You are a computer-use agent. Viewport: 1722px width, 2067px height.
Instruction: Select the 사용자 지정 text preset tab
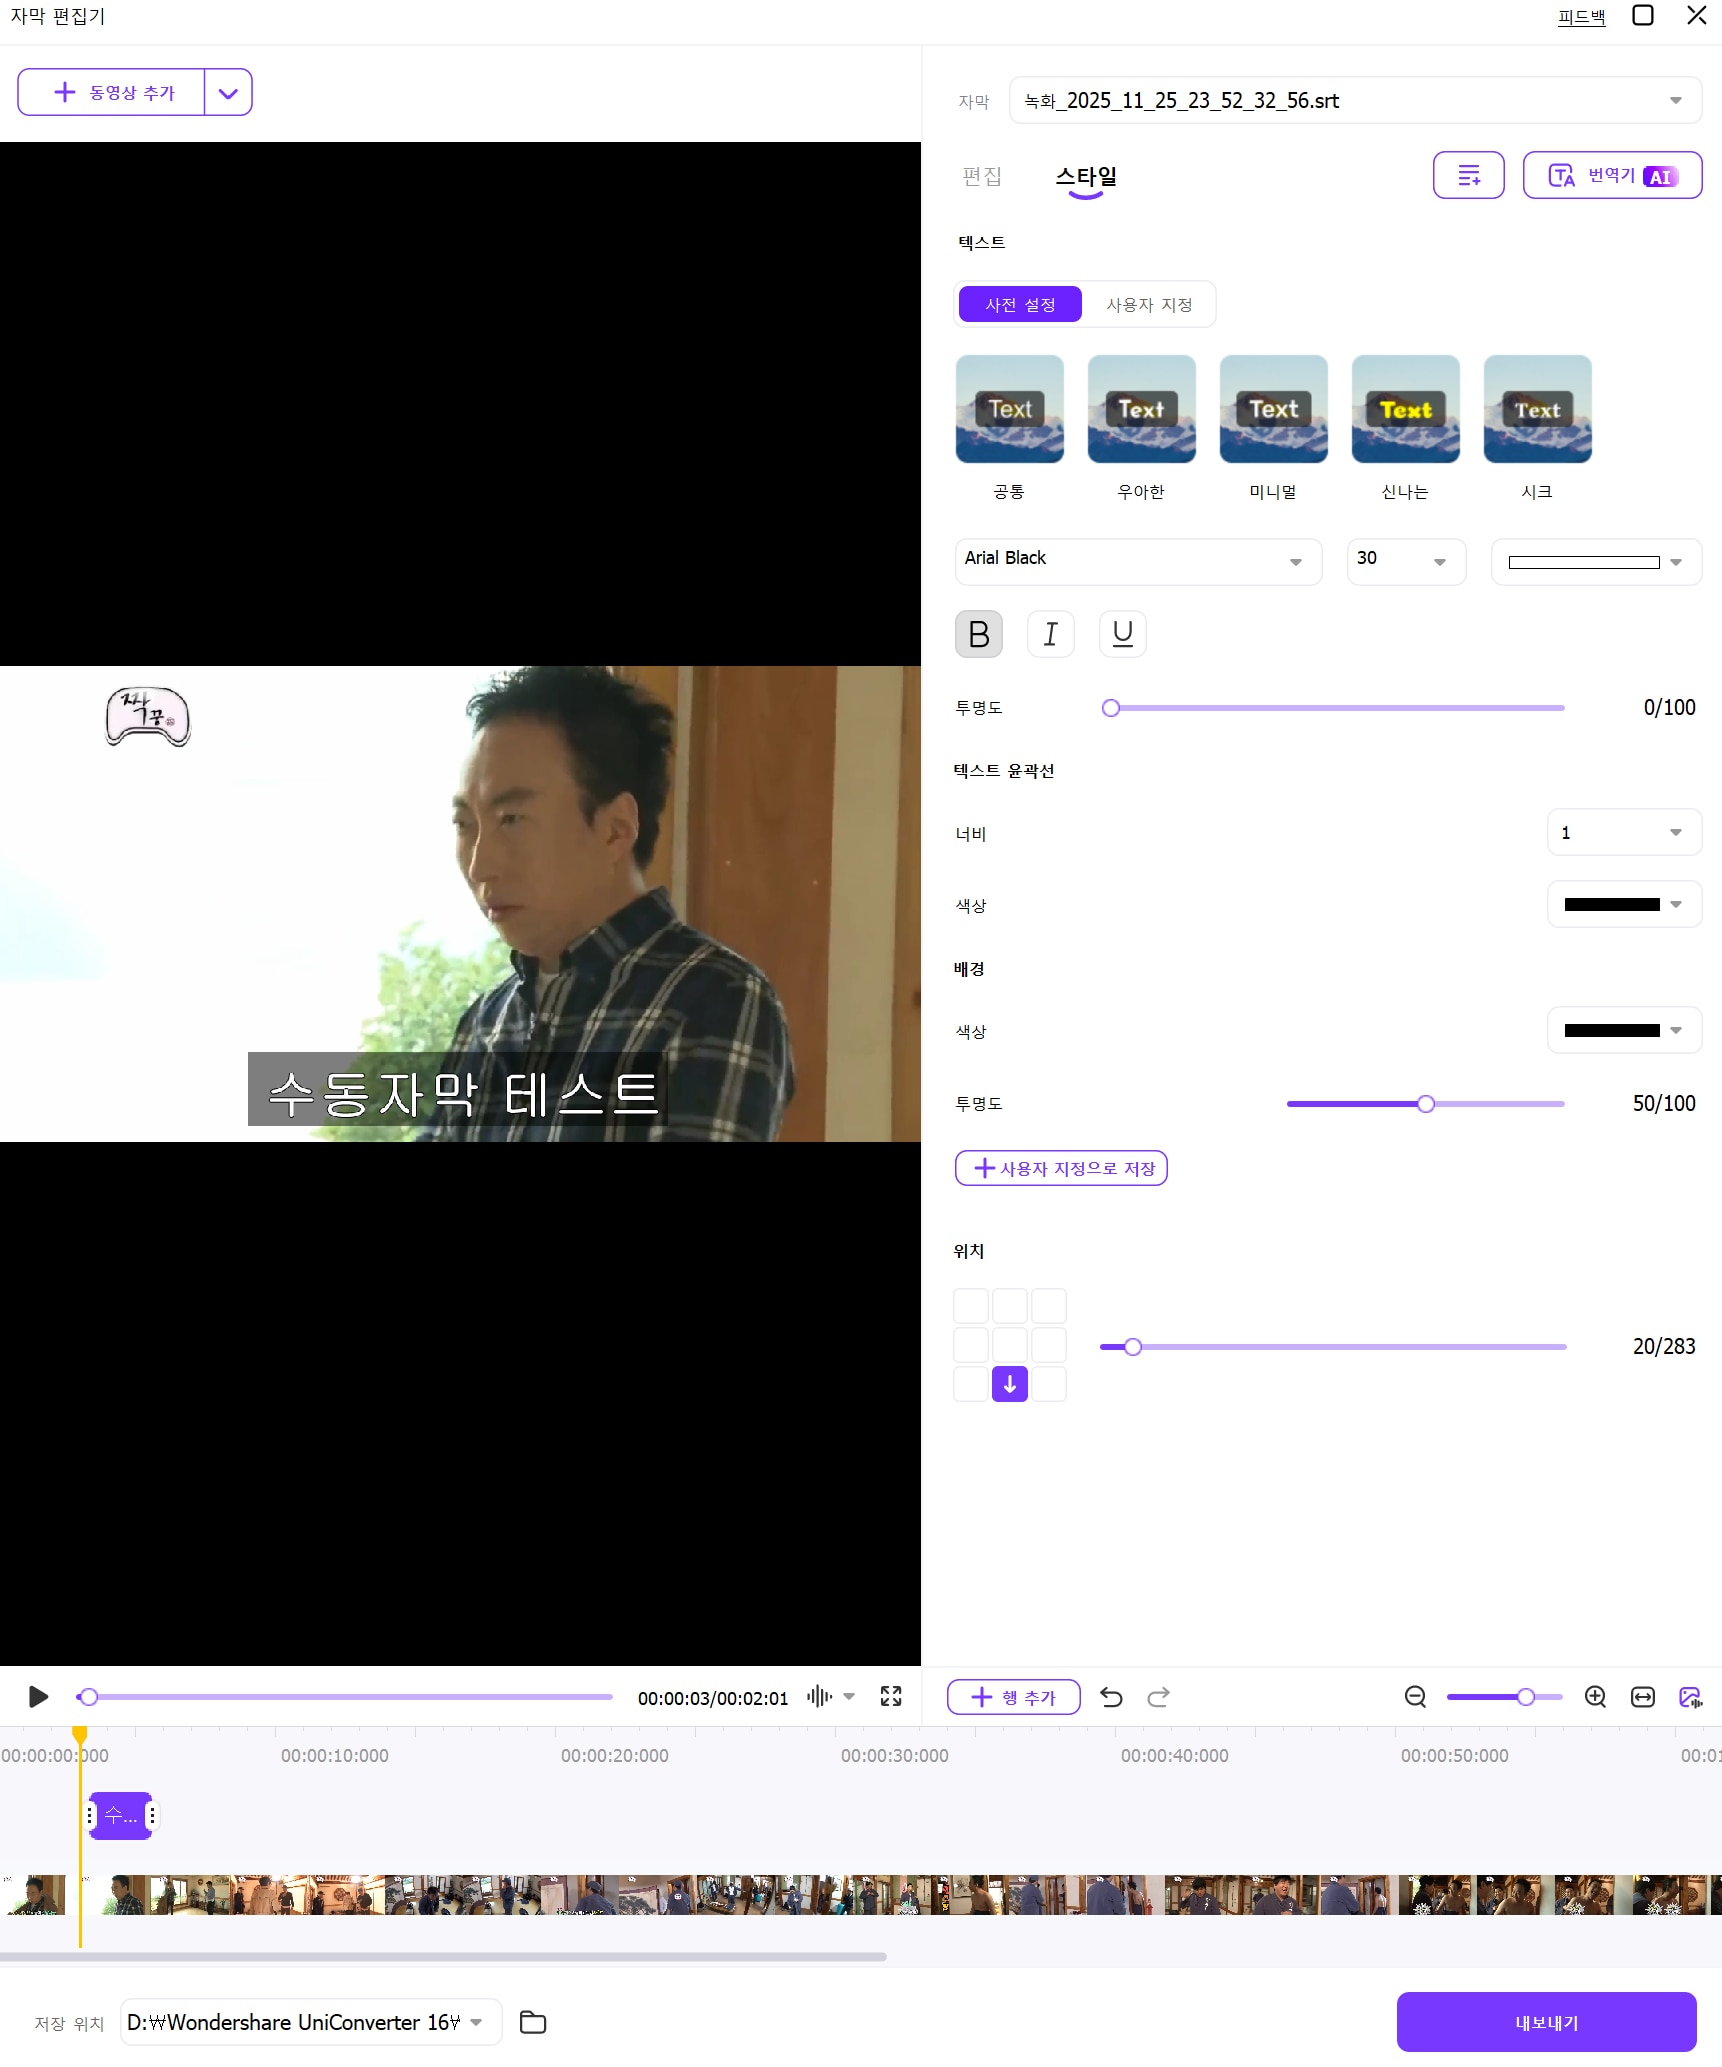[1148, 304]
